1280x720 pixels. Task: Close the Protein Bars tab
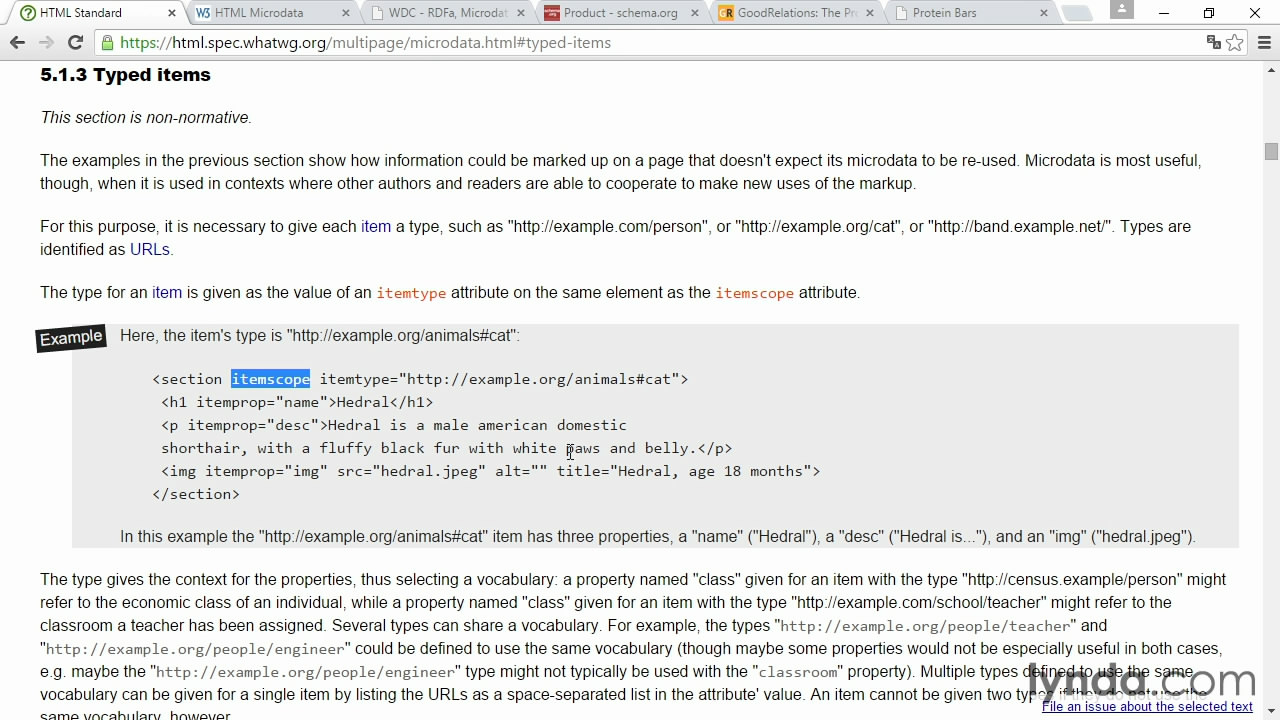click(x=1043, y=13)
